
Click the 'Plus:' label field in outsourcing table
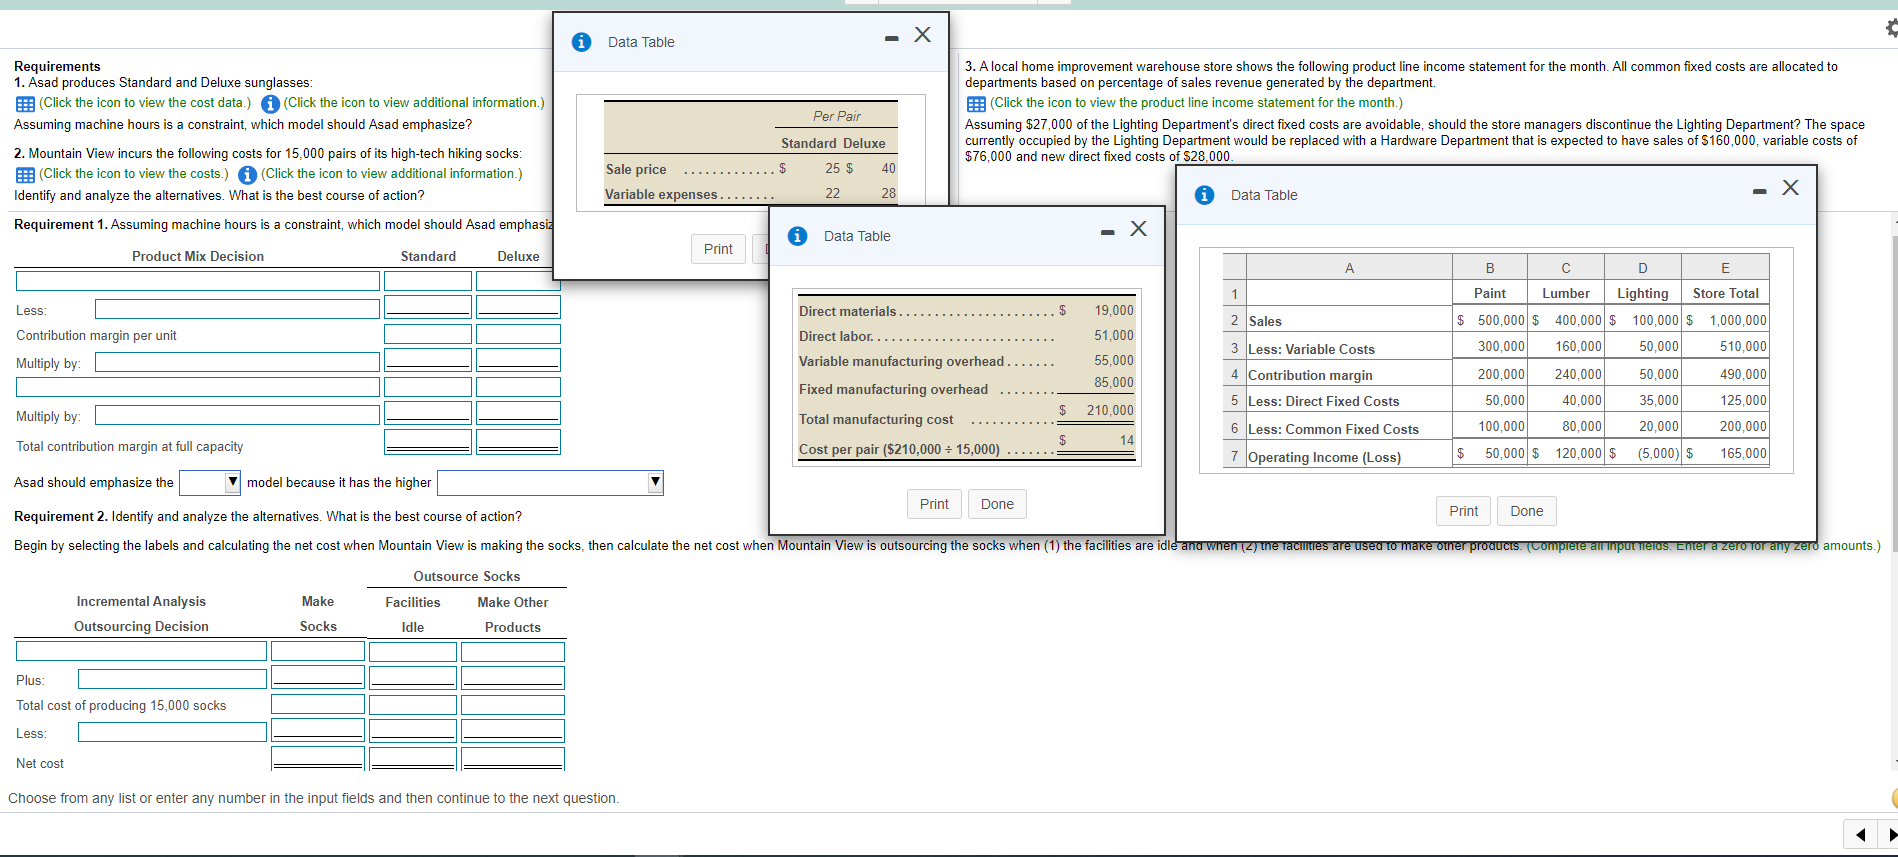[x=172, y=679]
